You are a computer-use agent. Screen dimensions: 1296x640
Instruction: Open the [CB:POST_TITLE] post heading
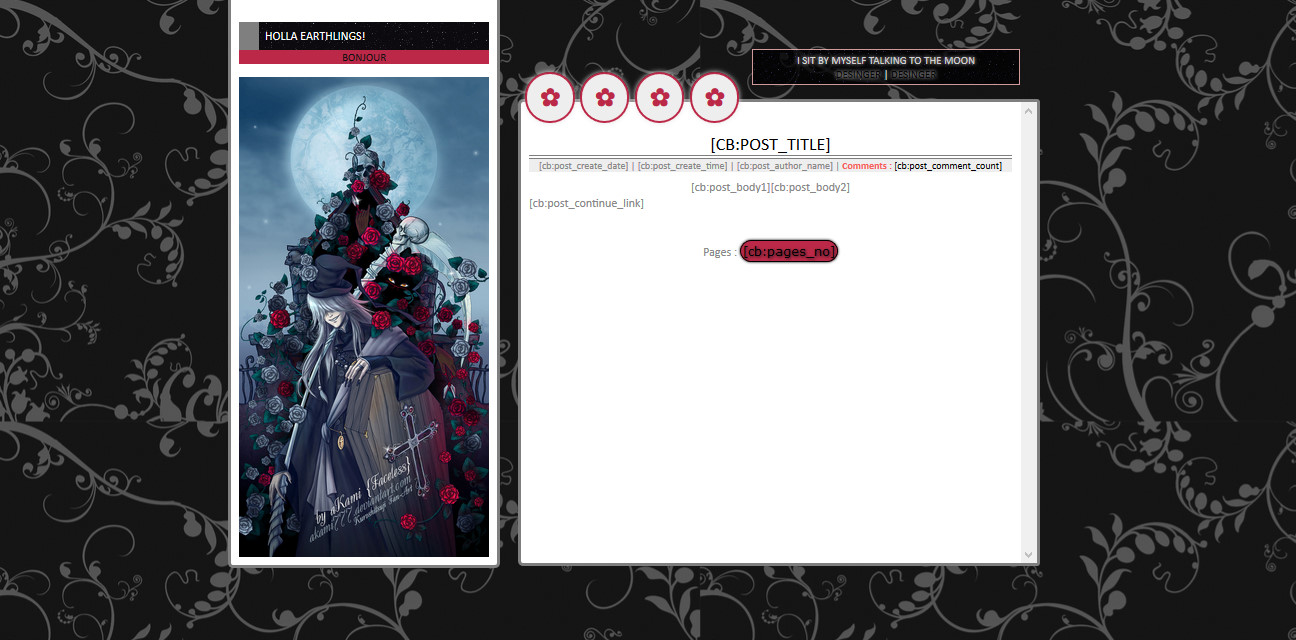tap(770, 145)
